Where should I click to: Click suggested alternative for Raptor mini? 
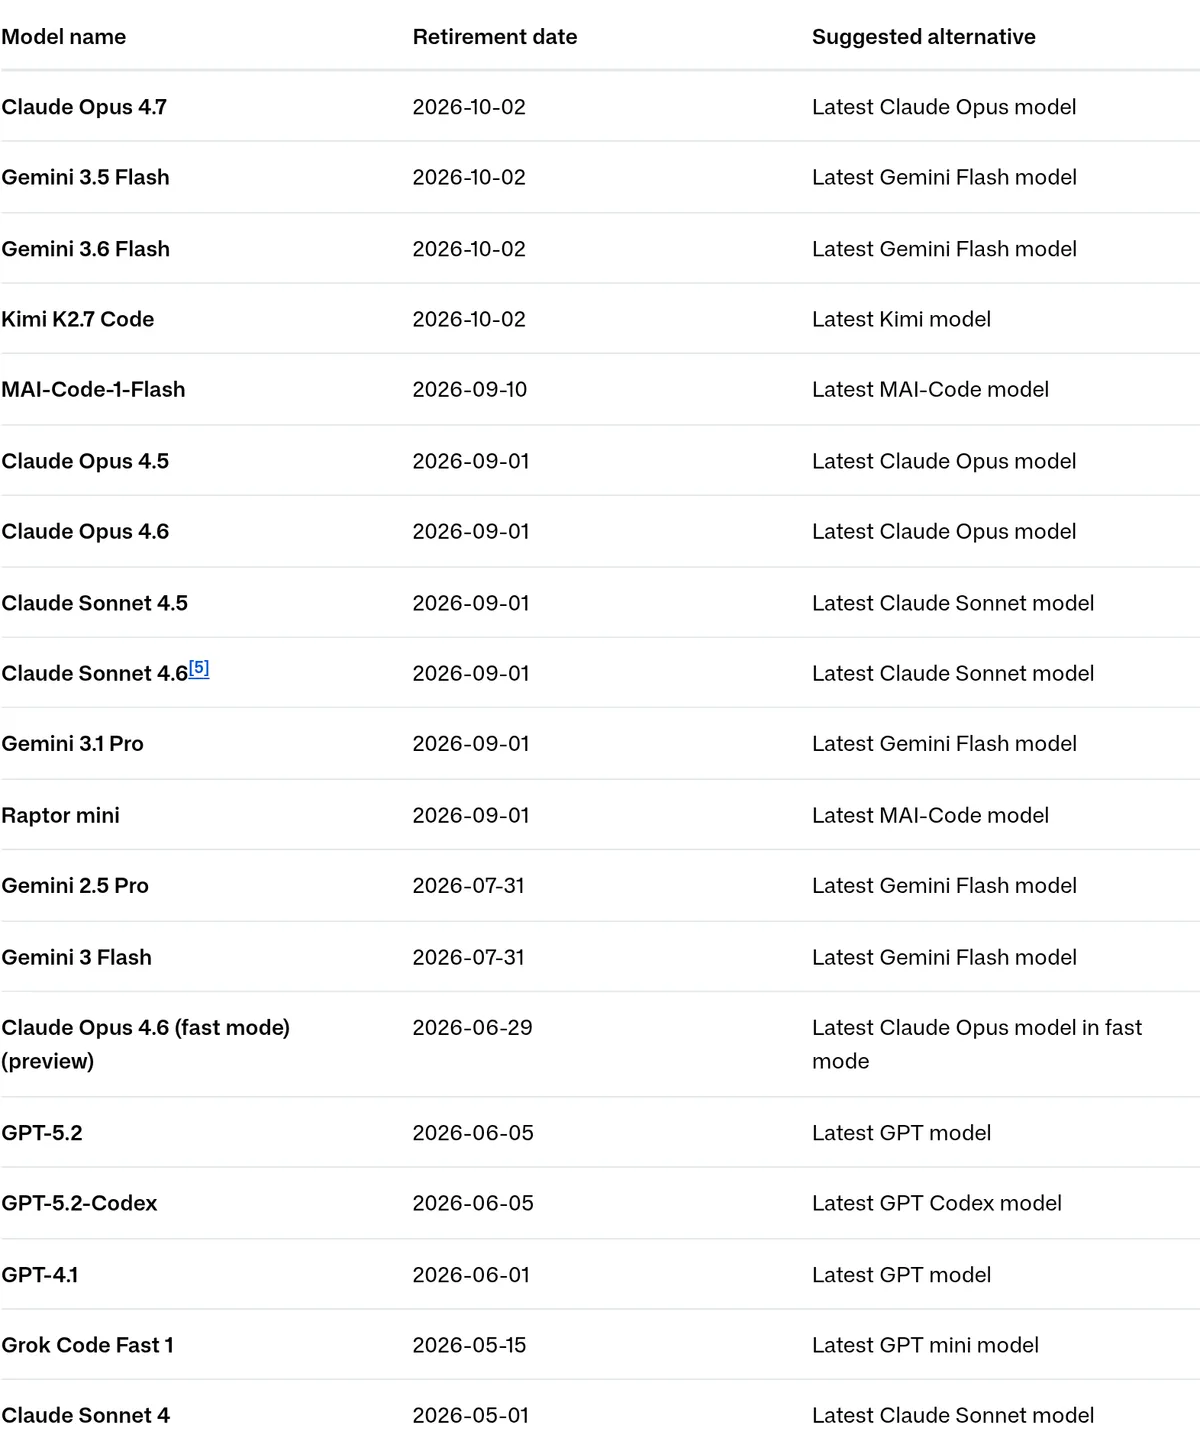coord(931,815)
